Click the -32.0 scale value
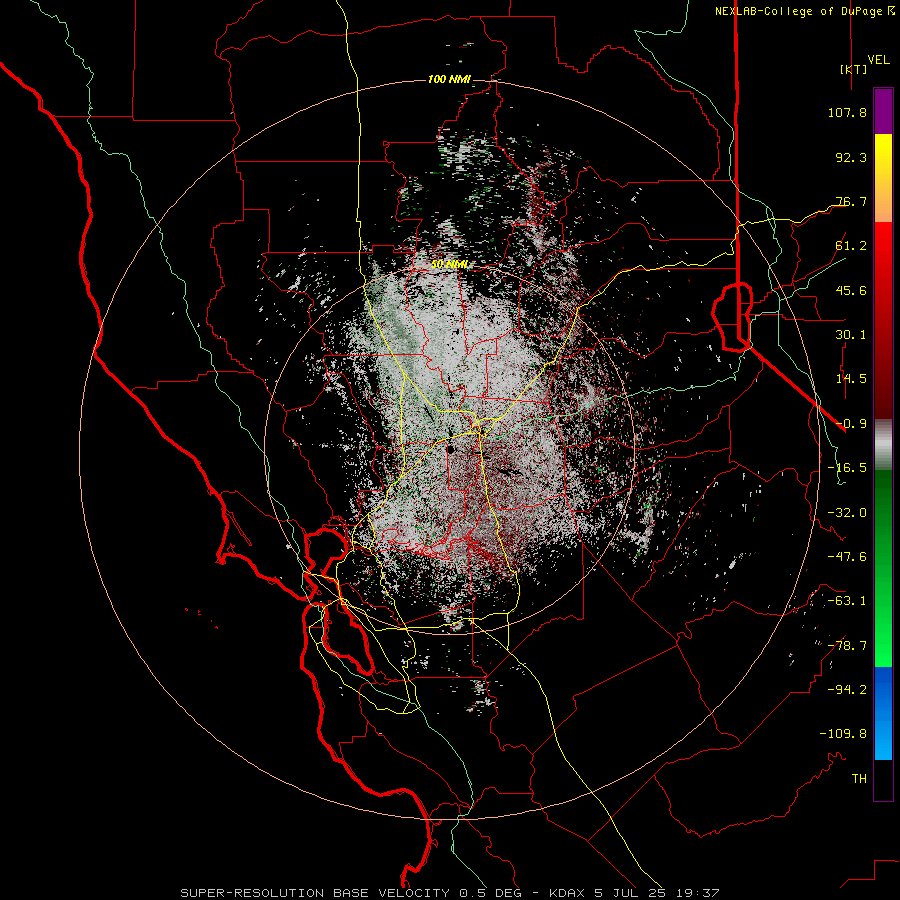 [x=847, y=513]
